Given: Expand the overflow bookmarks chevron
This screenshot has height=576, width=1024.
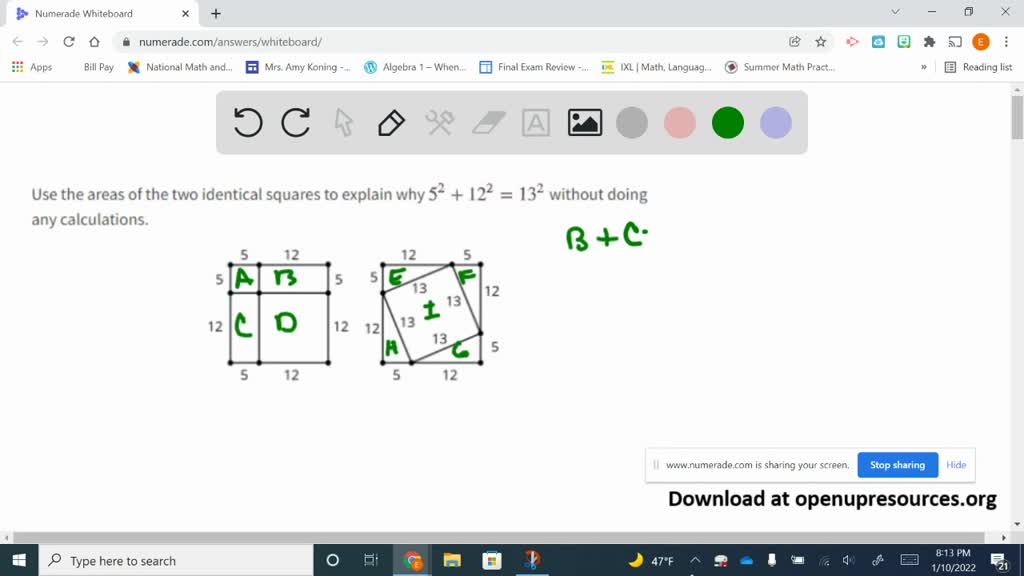Looking at the screenshot, I should tap(925, 67).
